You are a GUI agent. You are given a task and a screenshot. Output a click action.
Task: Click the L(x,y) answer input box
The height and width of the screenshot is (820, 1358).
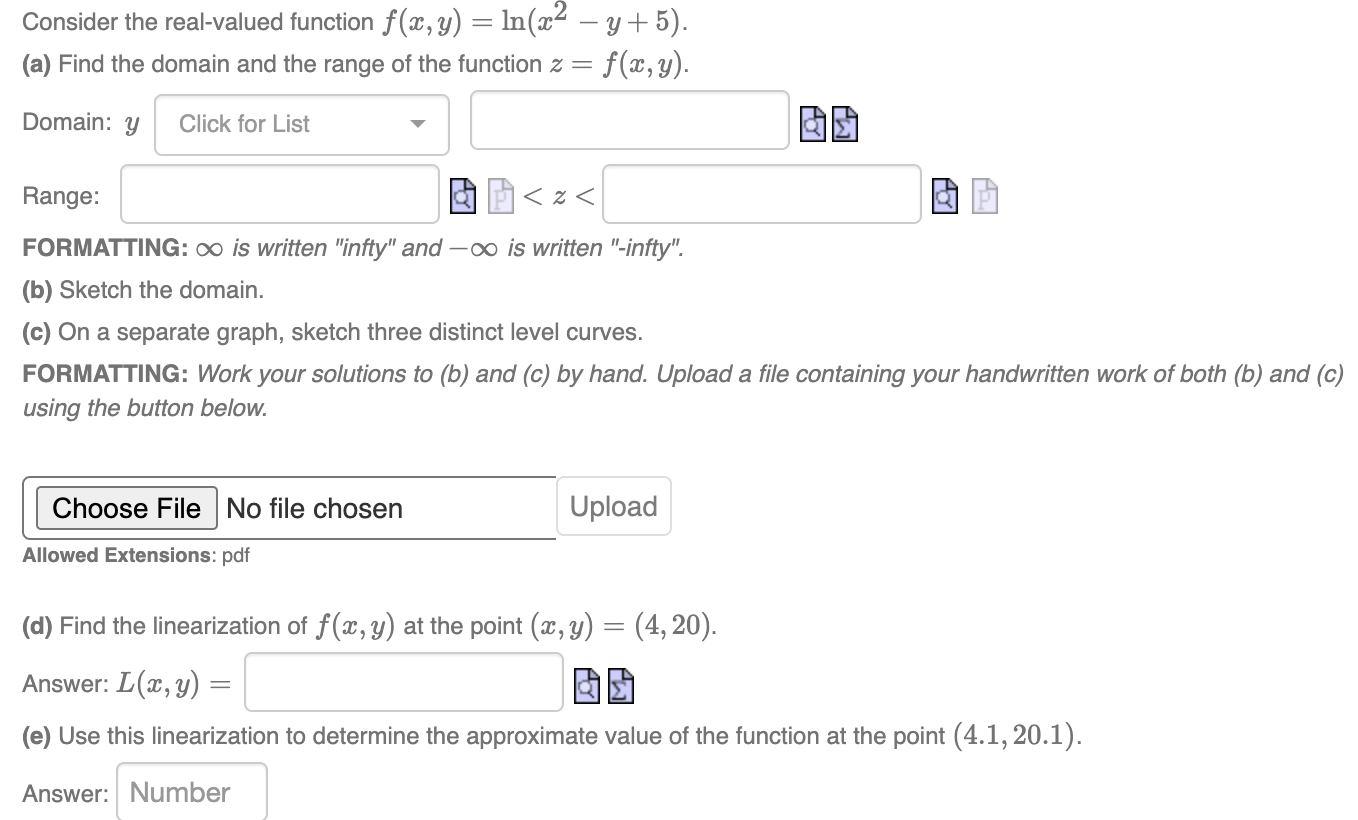tap(403, 682)
